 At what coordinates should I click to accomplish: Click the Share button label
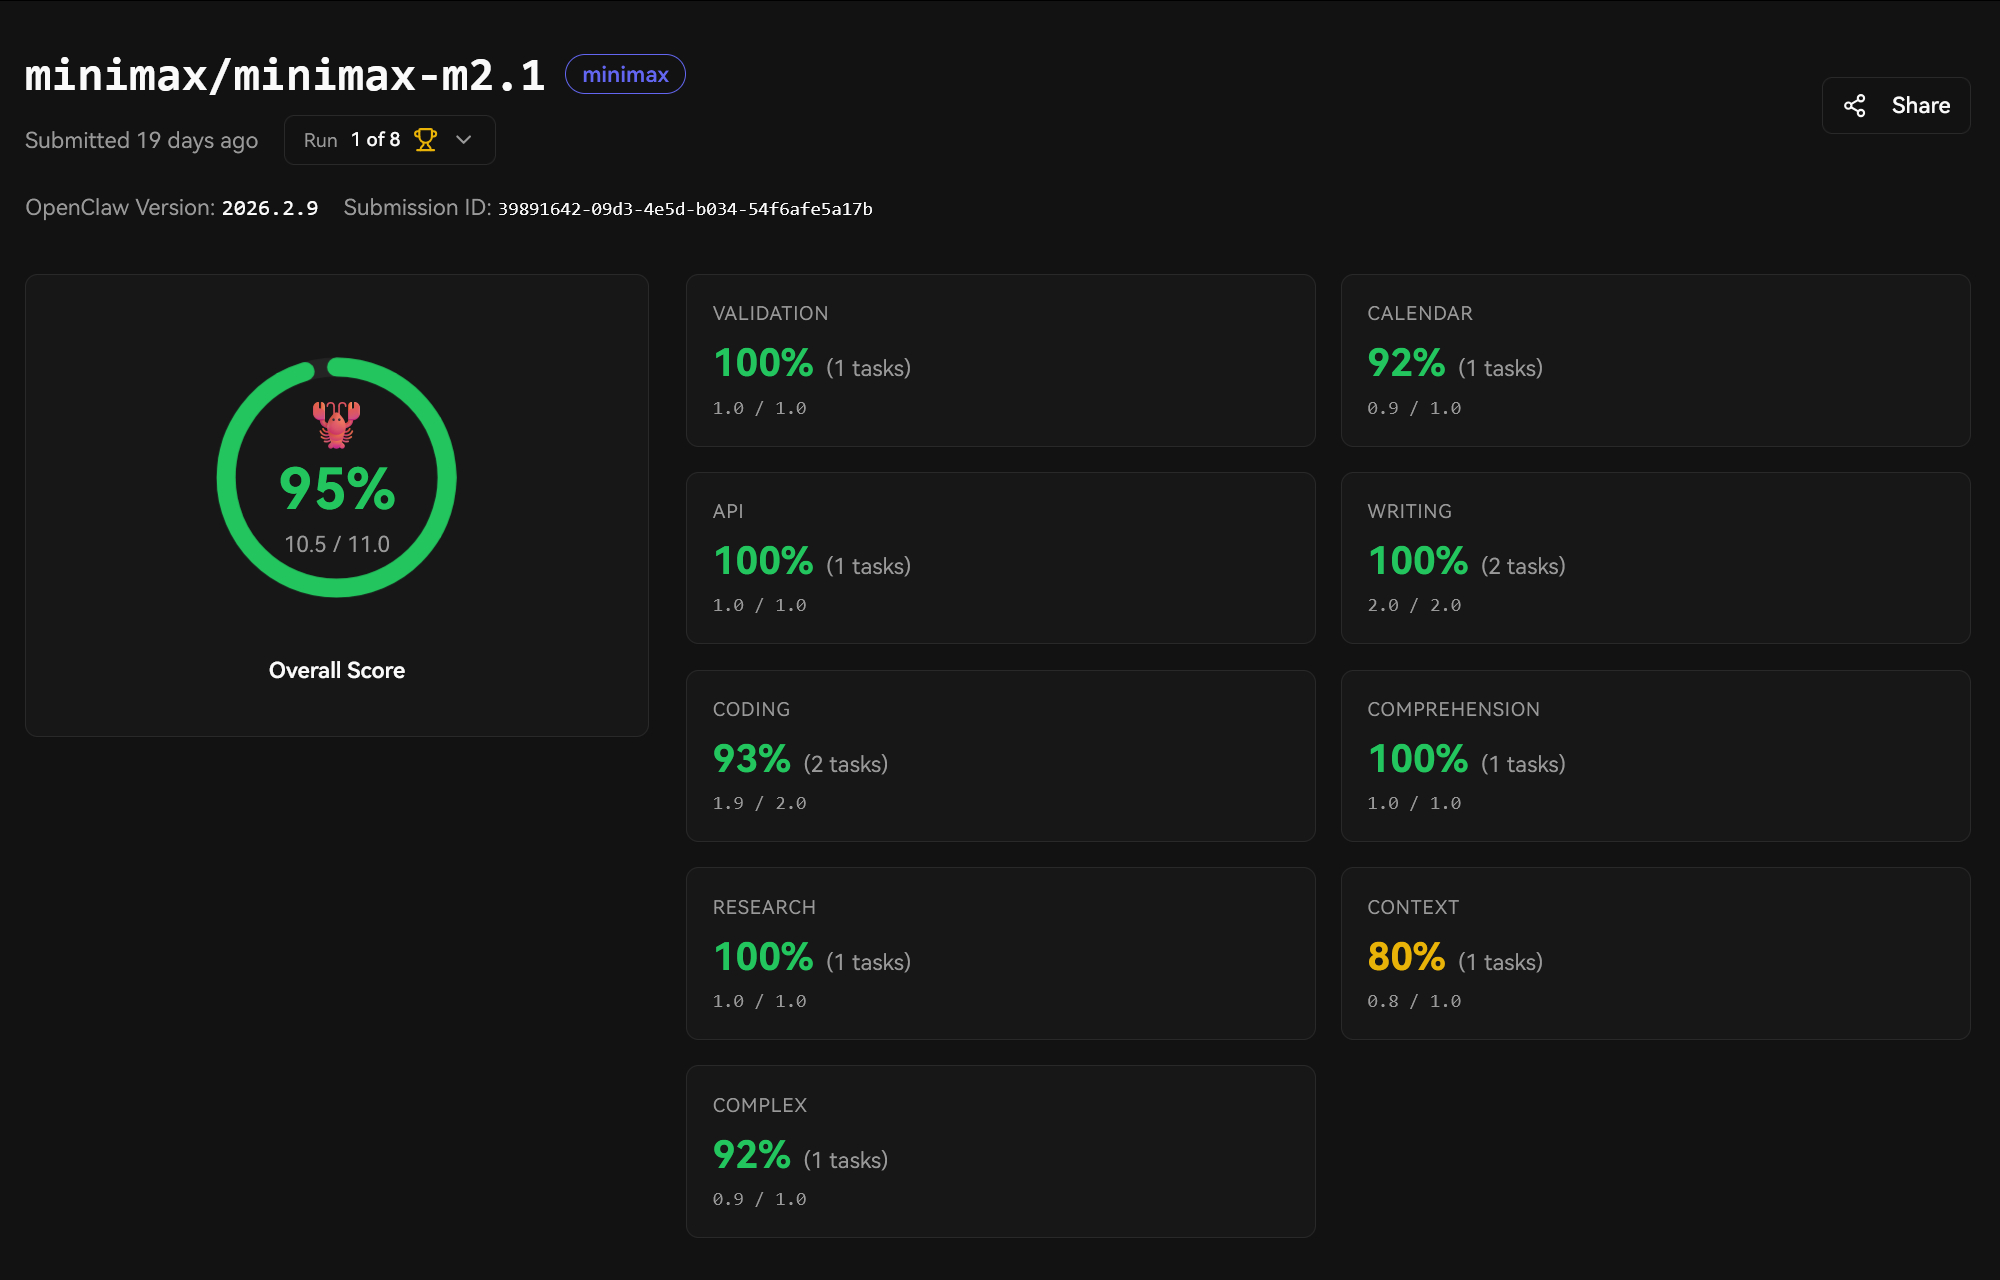tap(1920, 106)
